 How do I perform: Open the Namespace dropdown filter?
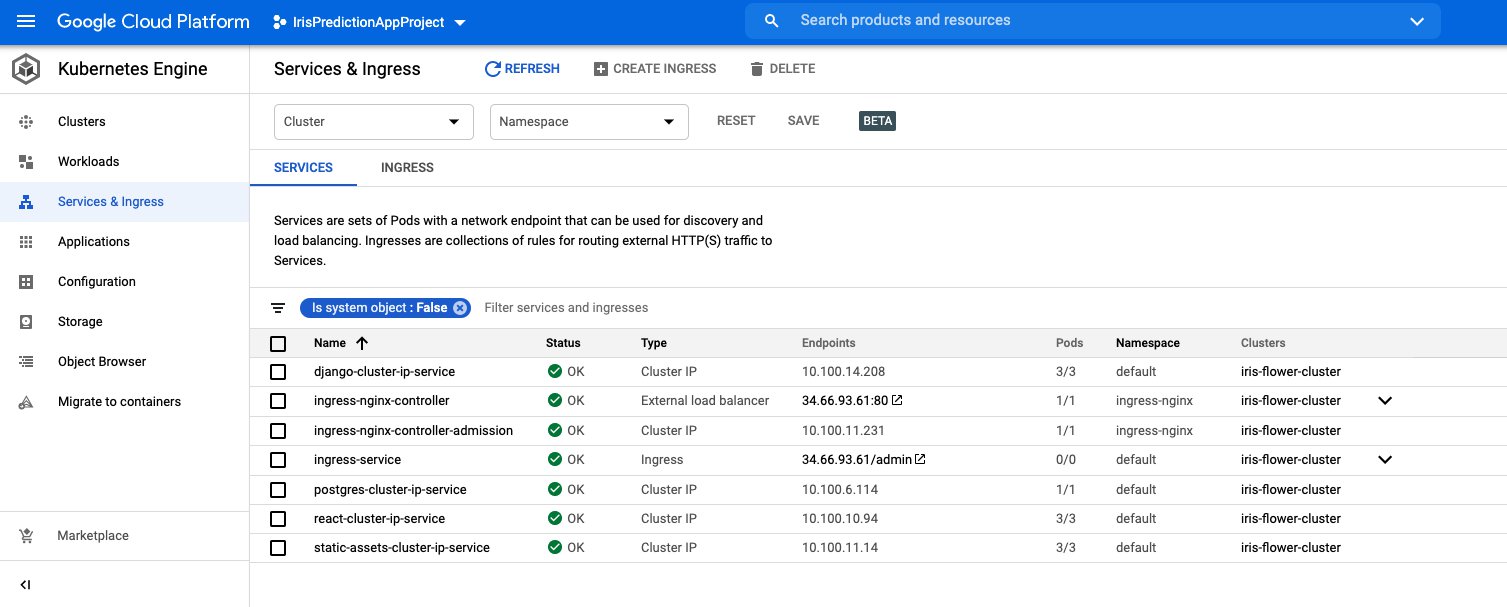tap(588, 122)
